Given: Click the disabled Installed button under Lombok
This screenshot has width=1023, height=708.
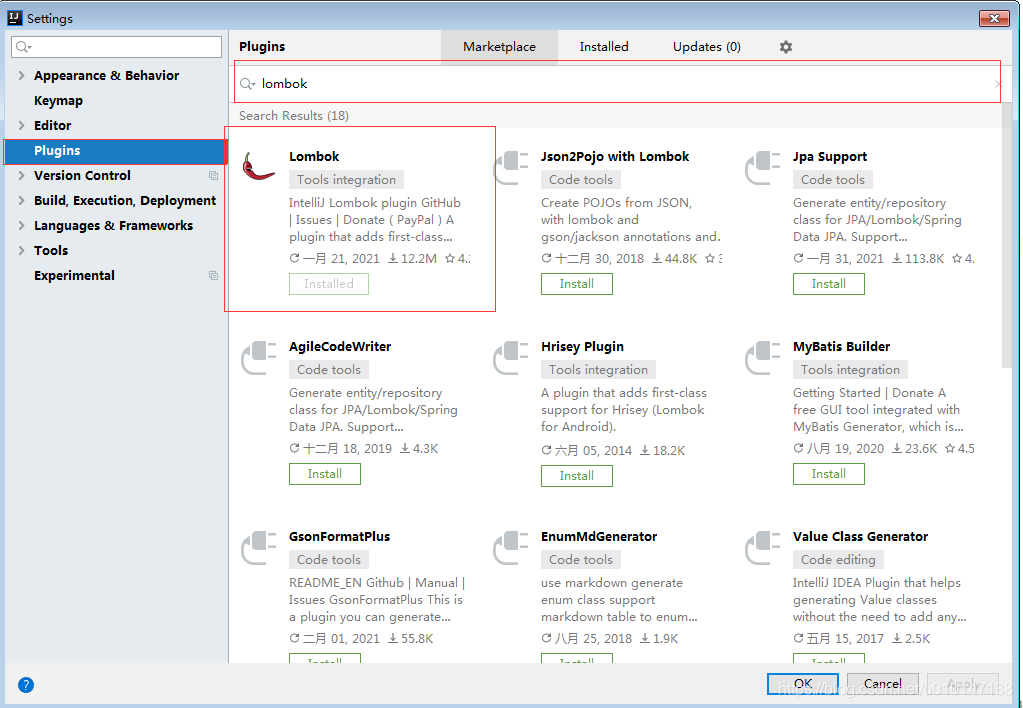Looking at the screenshot, I should [329, 284].
